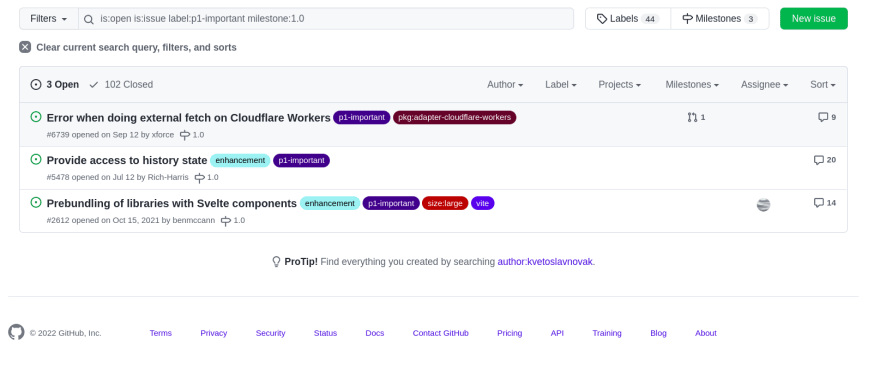Open author Rich-Harris's issues
Image resolution: width=880 pixels, height=374 pixels.
point(168,177)
